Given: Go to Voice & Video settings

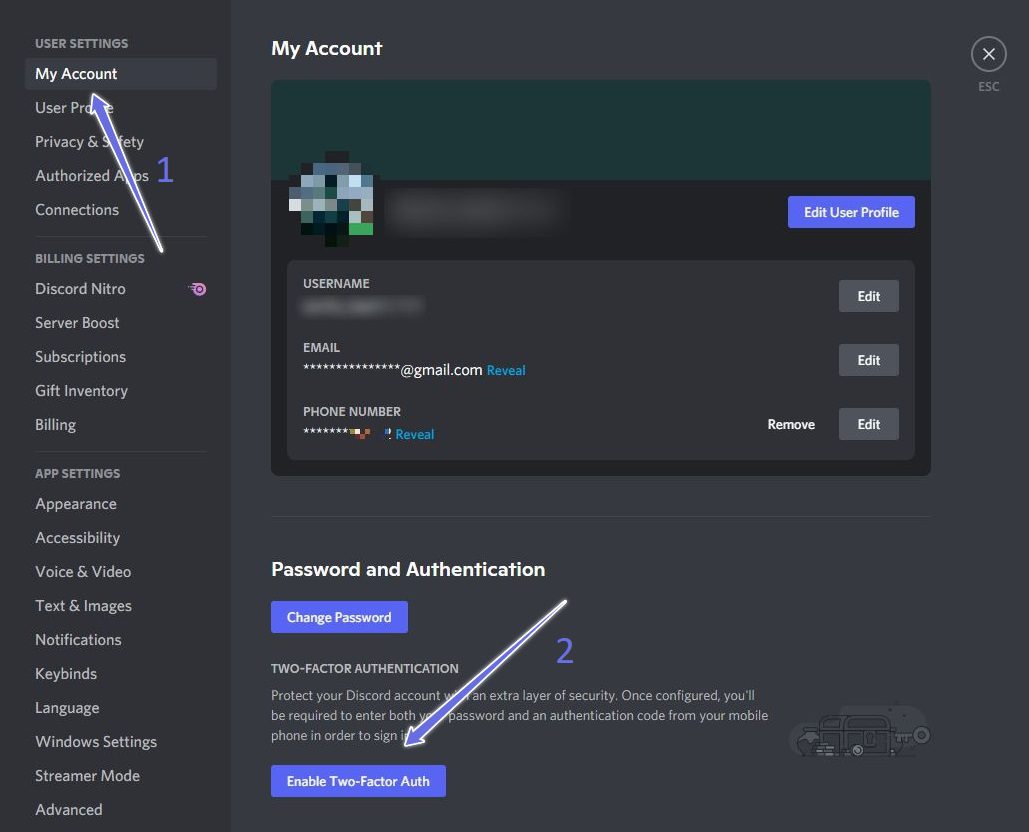Looking at the screenshot, I should coord(83,572).
